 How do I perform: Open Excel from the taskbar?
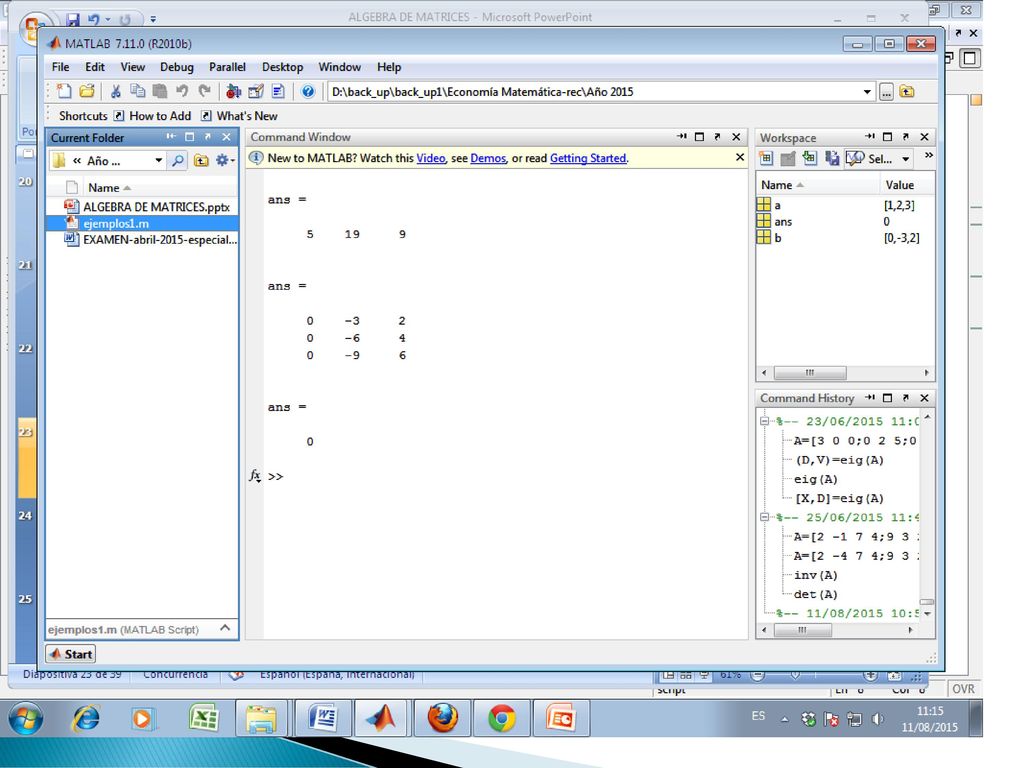pos(203,718)
